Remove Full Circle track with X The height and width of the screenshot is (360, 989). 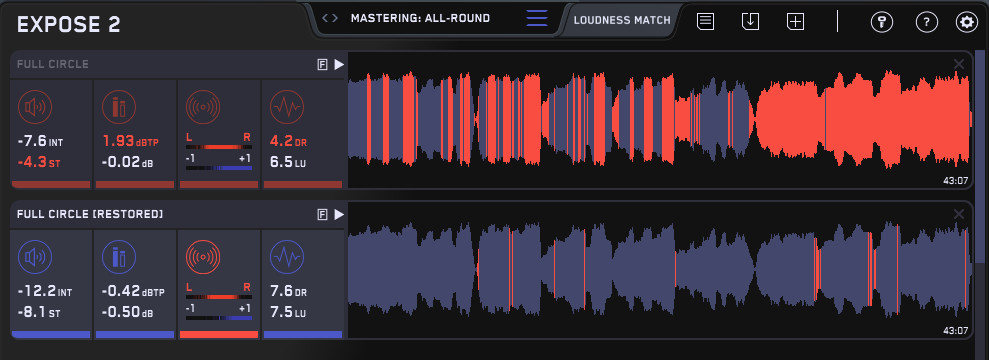click(x=959, y=64)
